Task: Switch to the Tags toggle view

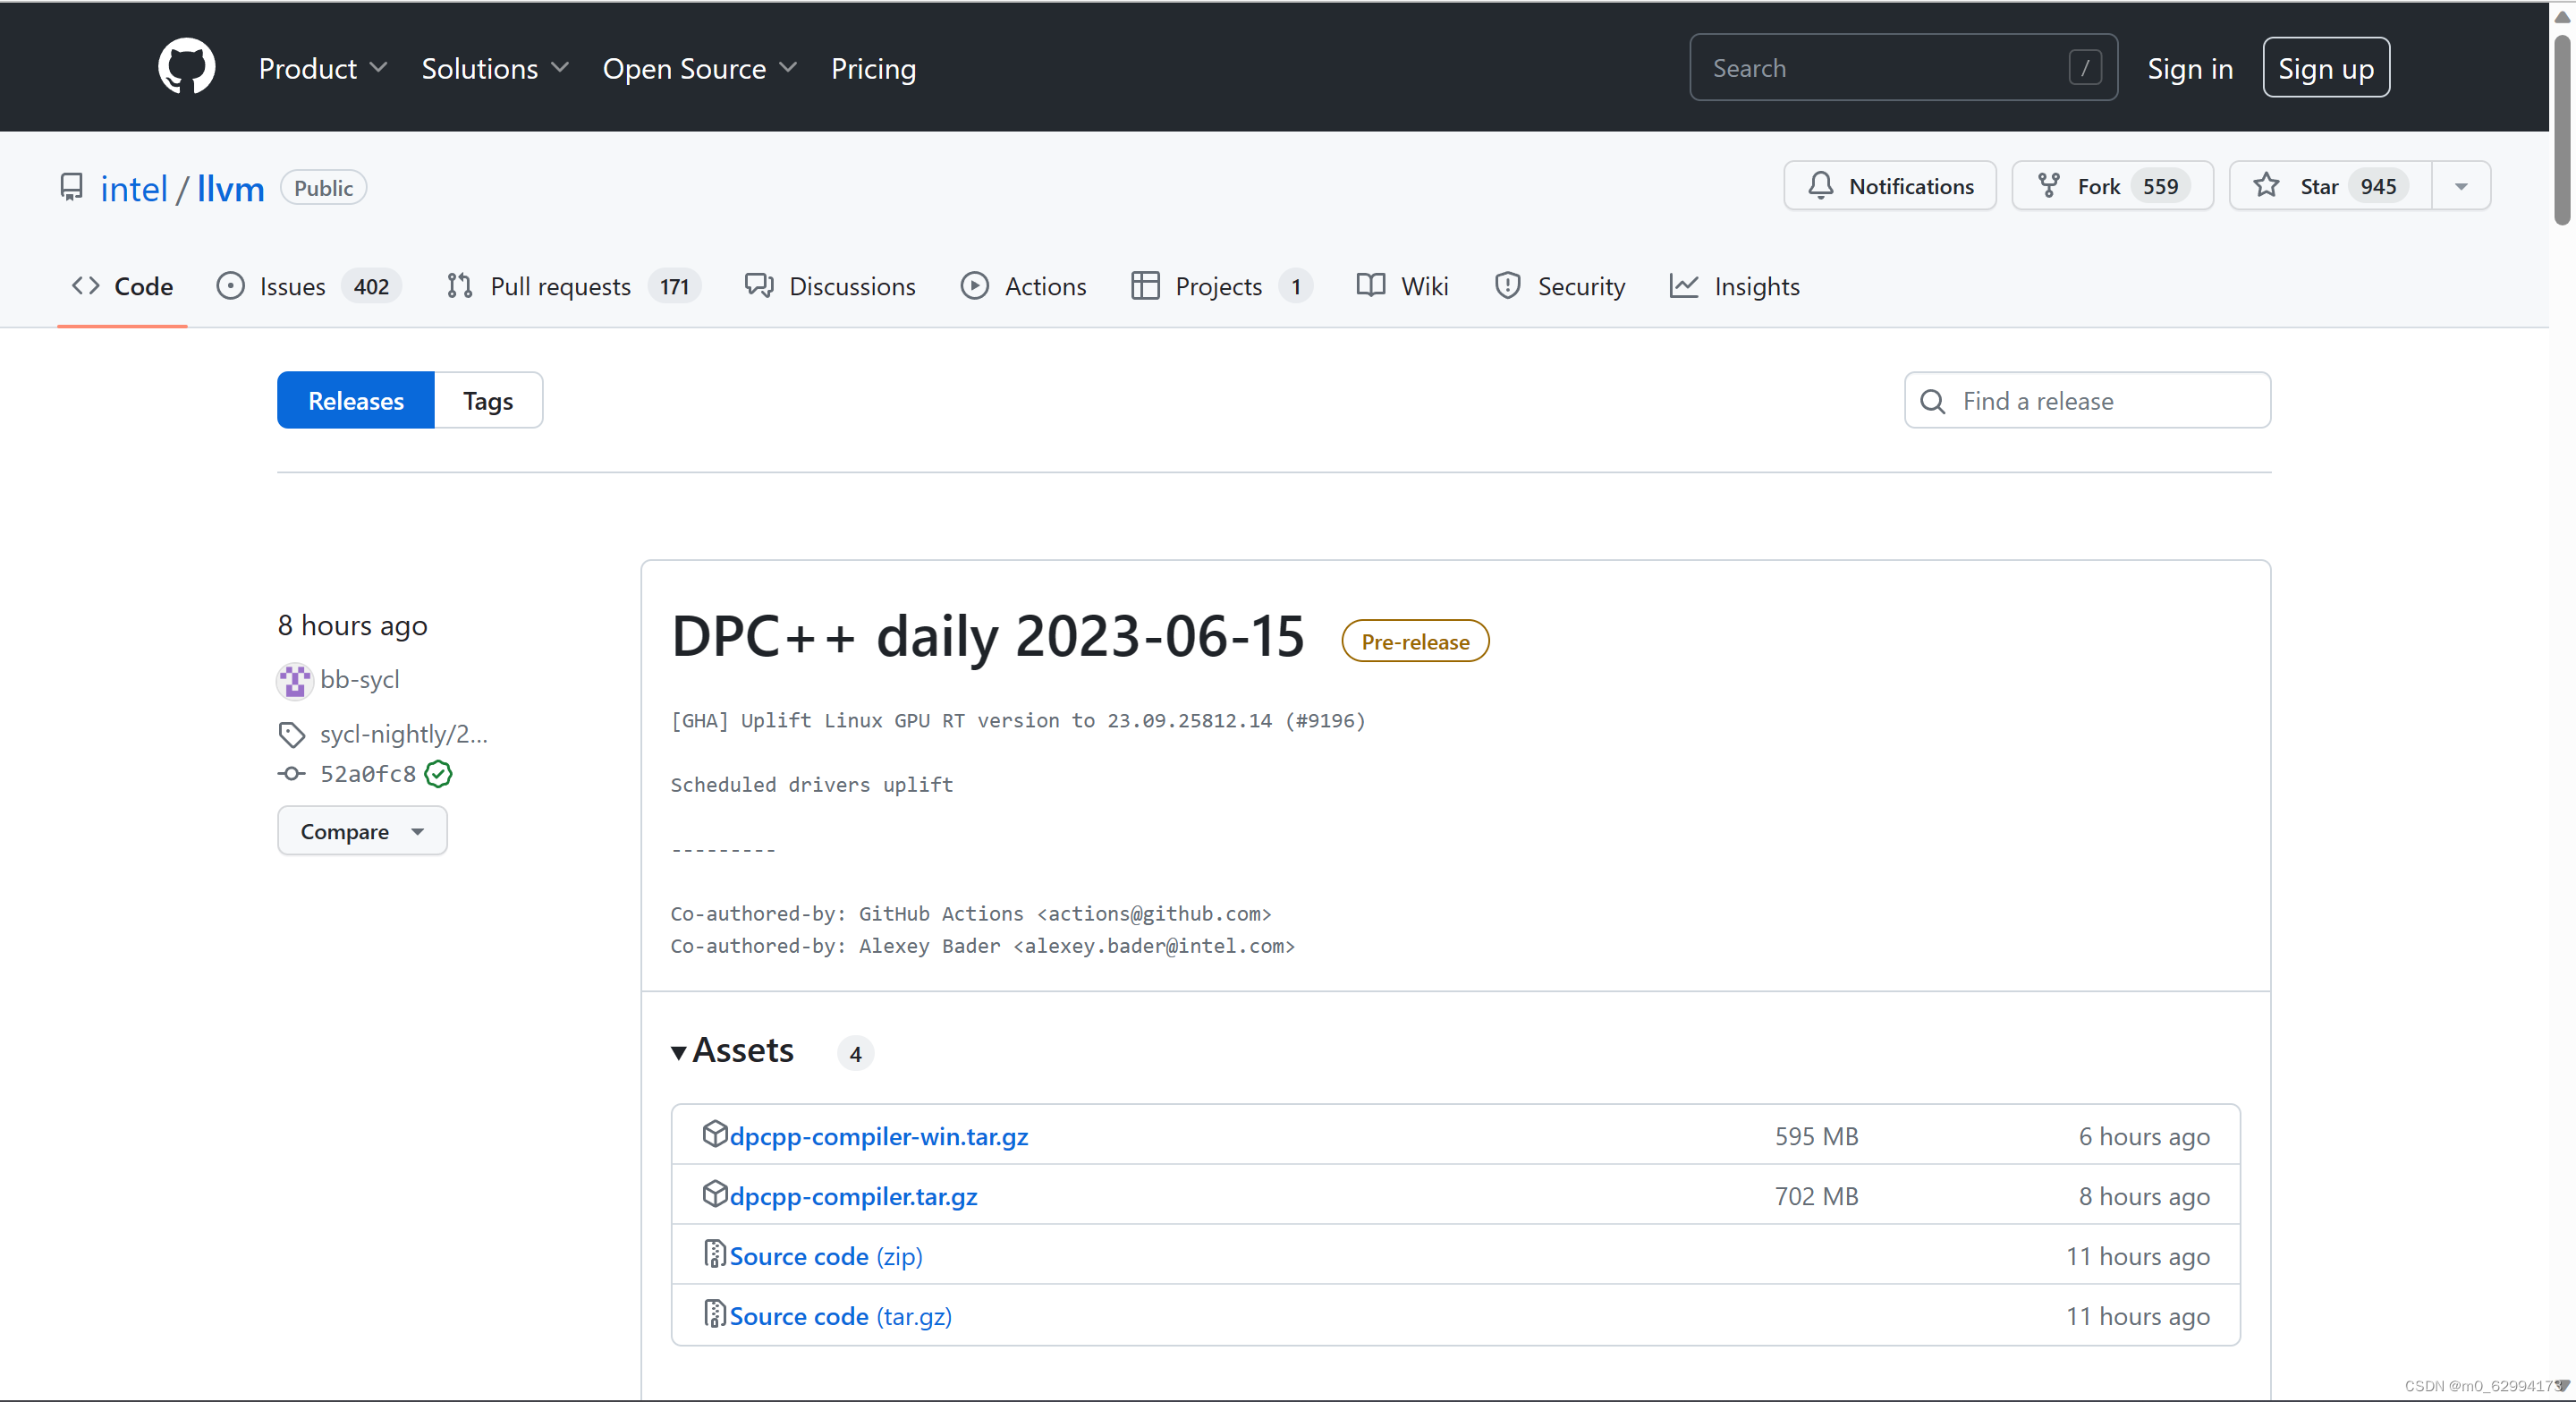Action: pos(488,401)
